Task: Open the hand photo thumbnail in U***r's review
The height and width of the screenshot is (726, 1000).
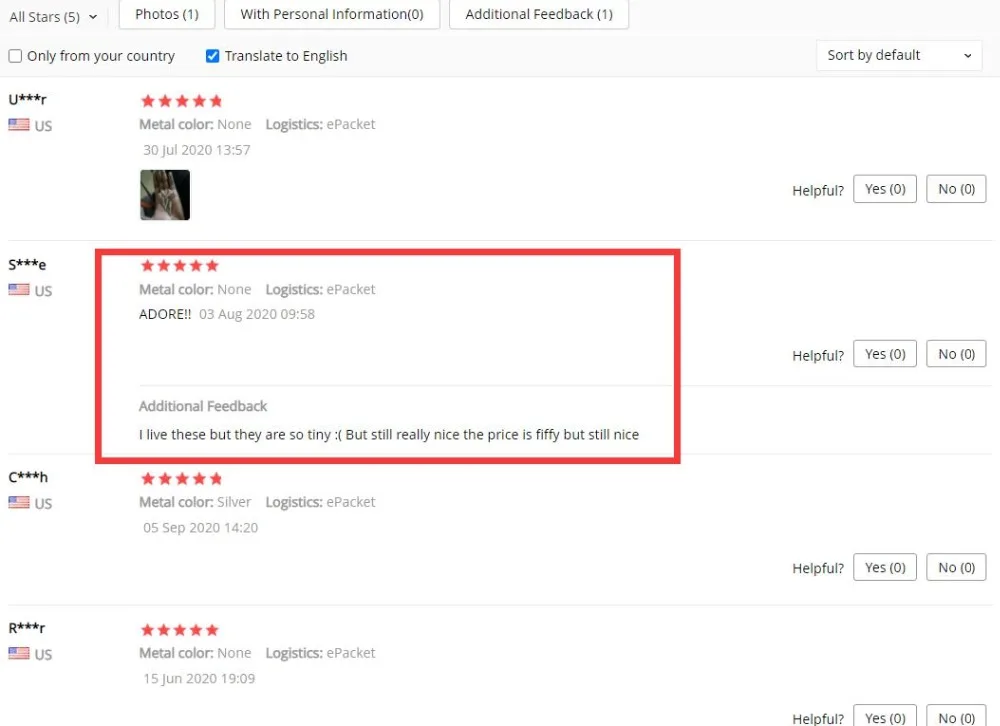Action: pos(165,195)
